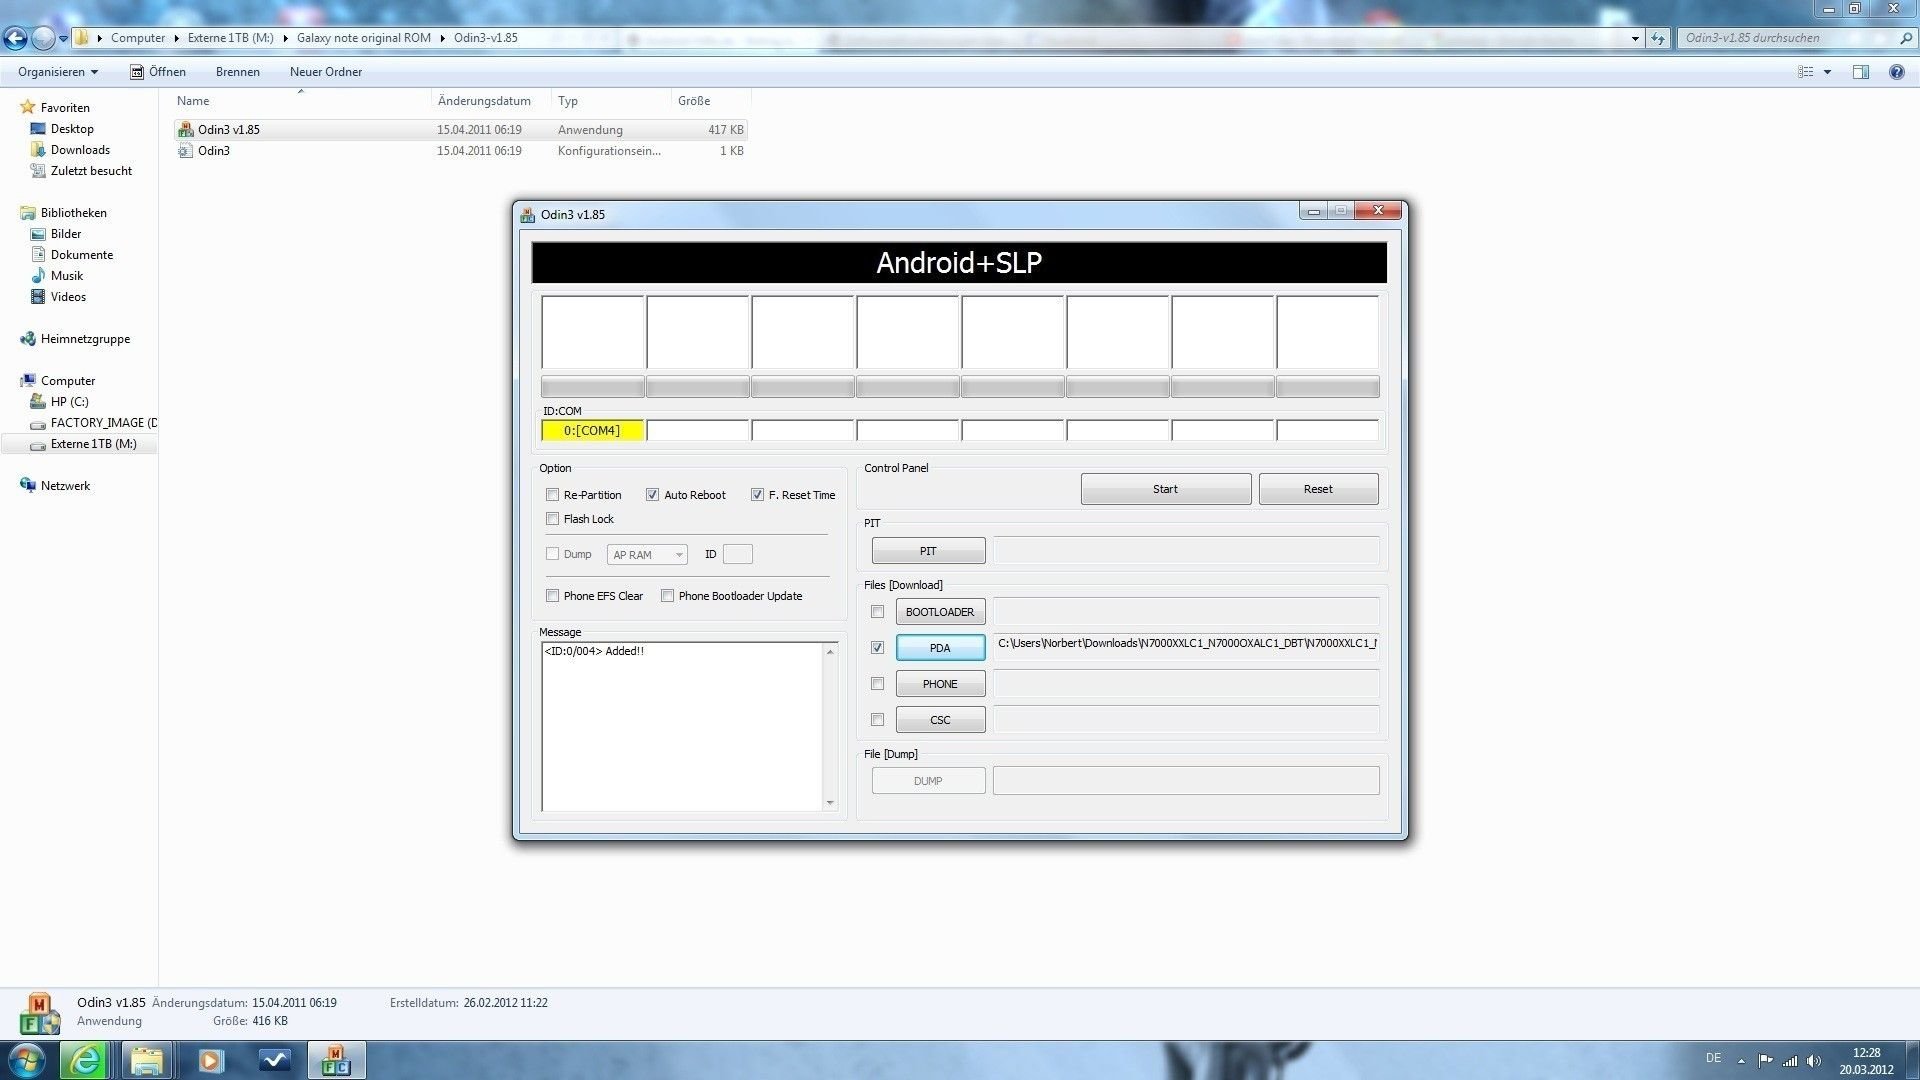Click Brennen in the Explorer toolbar
Image resolution: width=1920 pixels, height=1080 pixels.
pyautogui.click(x=238, y=72)
